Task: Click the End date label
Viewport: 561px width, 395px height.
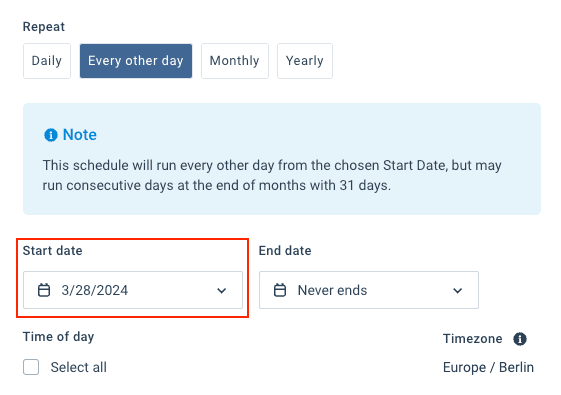Action: (285, 250)
